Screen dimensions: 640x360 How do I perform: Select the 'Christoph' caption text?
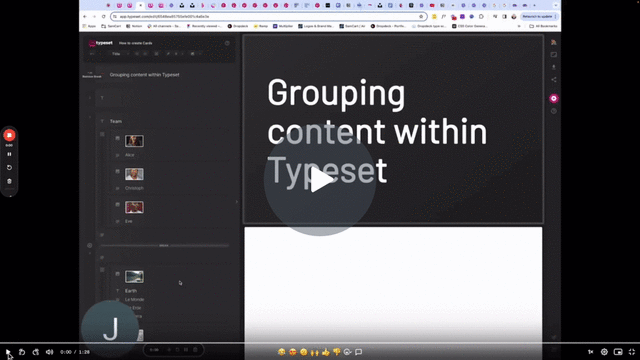[134, 188]
